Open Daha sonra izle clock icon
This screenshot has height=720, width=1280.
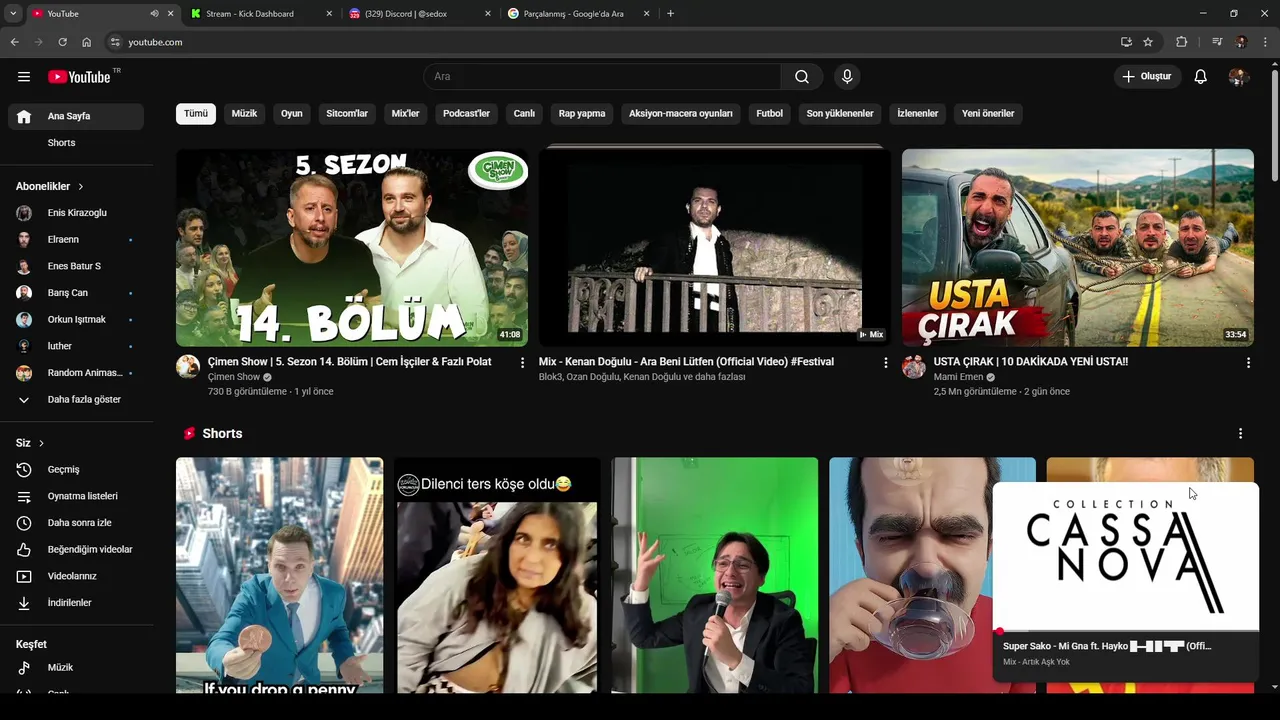coord(24,523)
